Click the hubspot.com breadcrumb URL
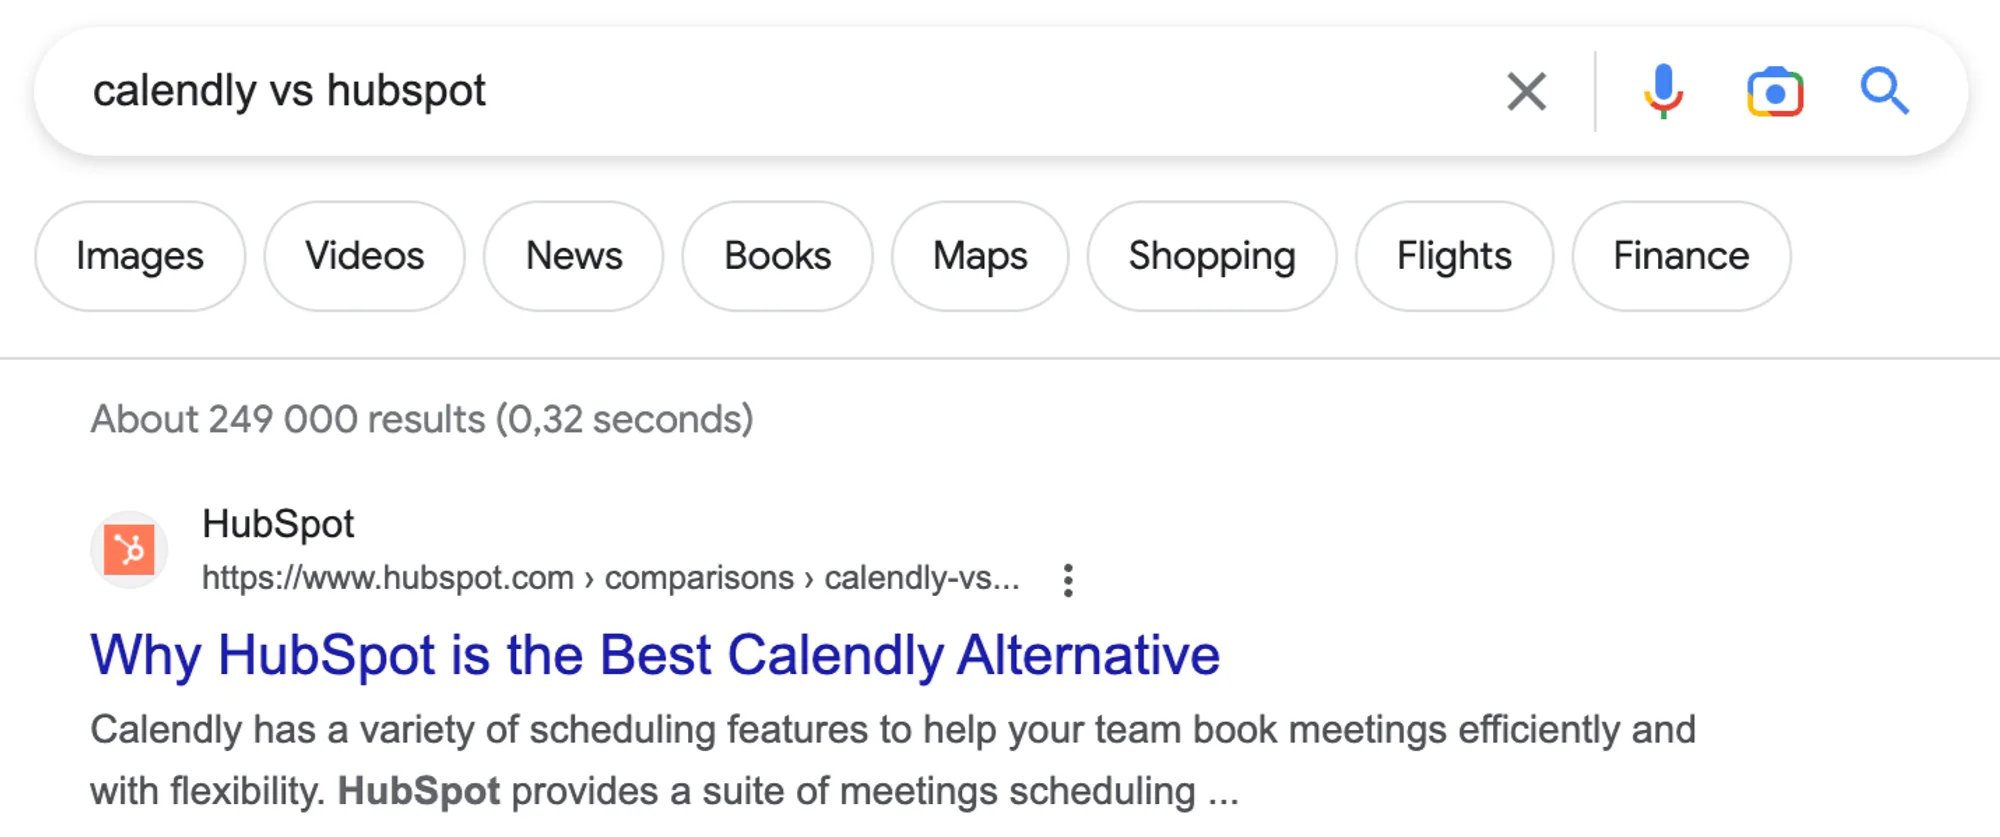 610,578
